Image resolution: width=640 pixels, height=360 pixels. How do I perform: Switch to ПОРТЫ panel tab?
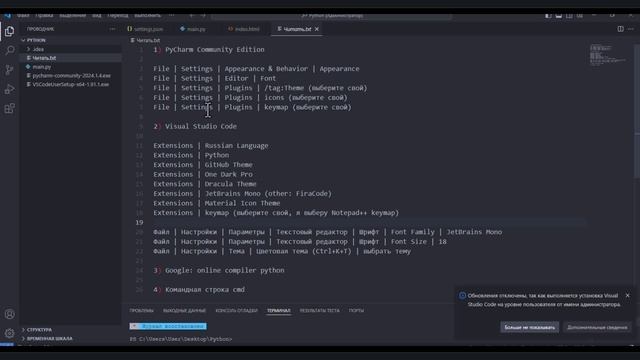356,311
